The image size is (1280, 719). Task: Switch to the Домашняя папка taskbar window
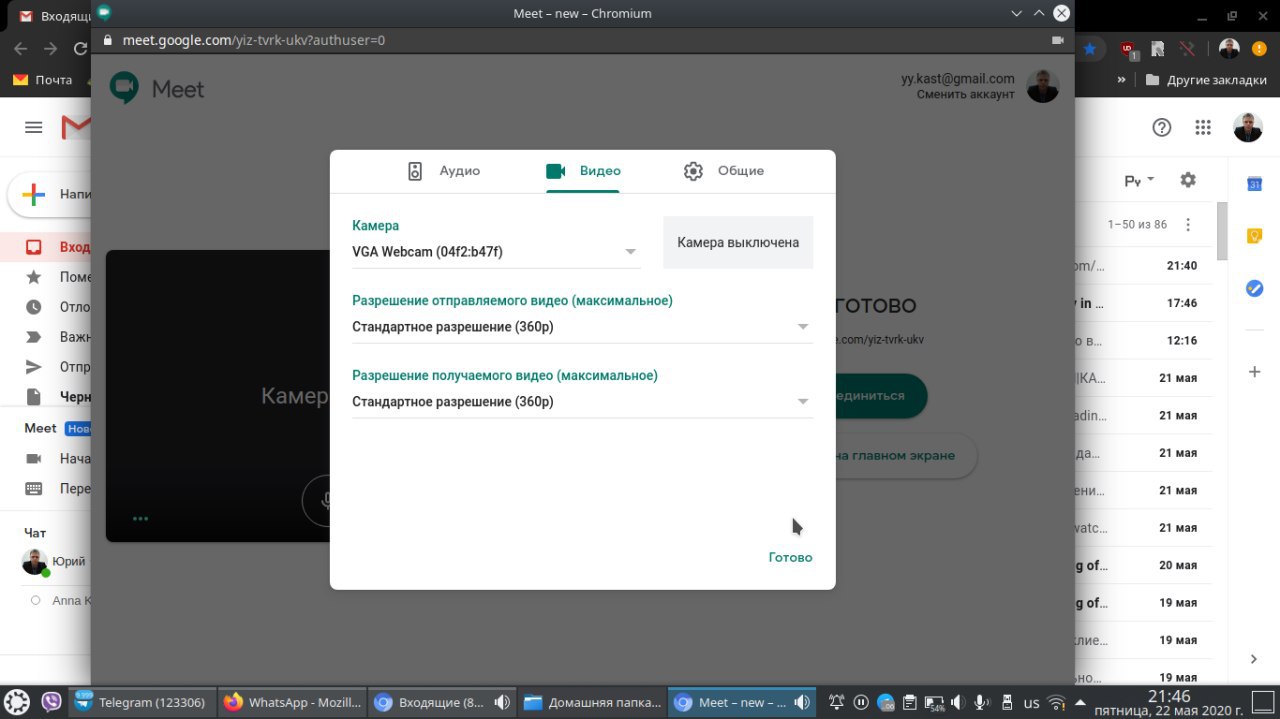tap(591, 702)
